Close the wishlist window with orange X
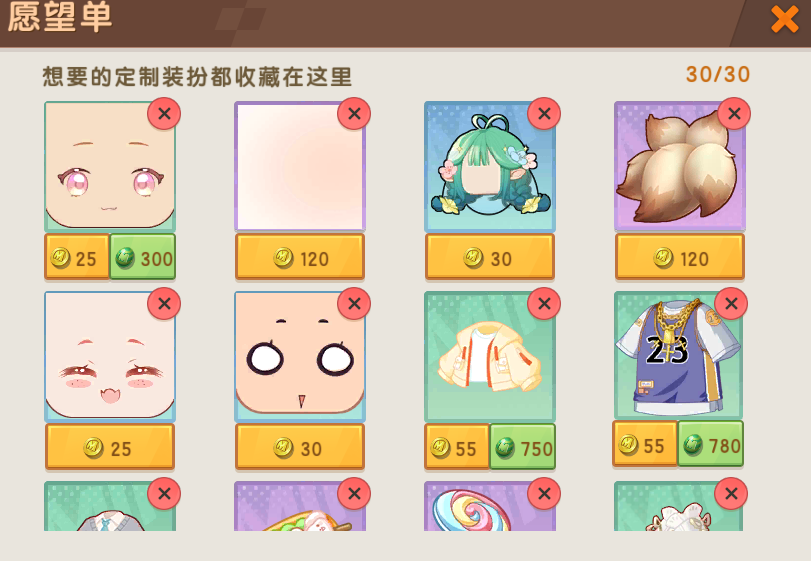Screen dimensions: 811x561 tap(785, 19)
